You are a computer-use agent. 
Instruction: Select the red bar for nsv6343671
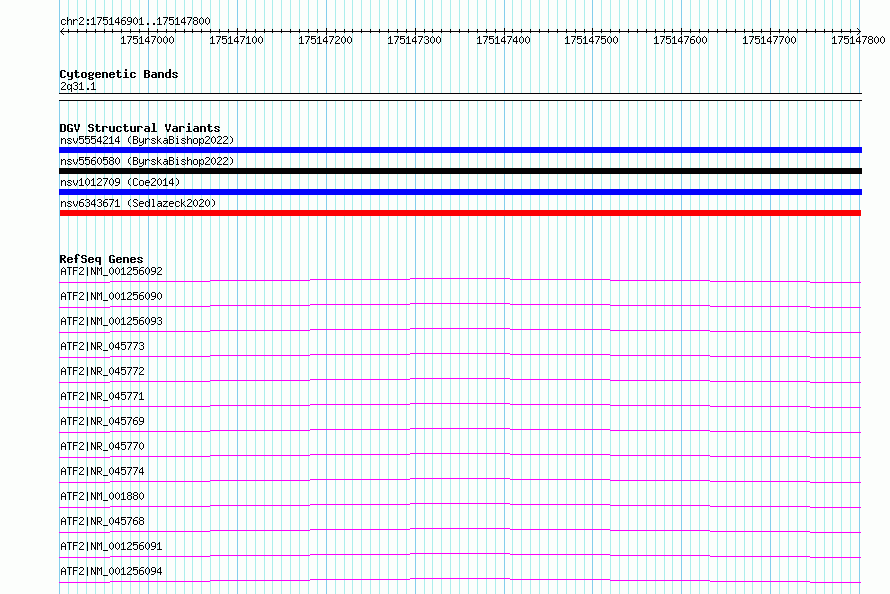click(460, 213)
